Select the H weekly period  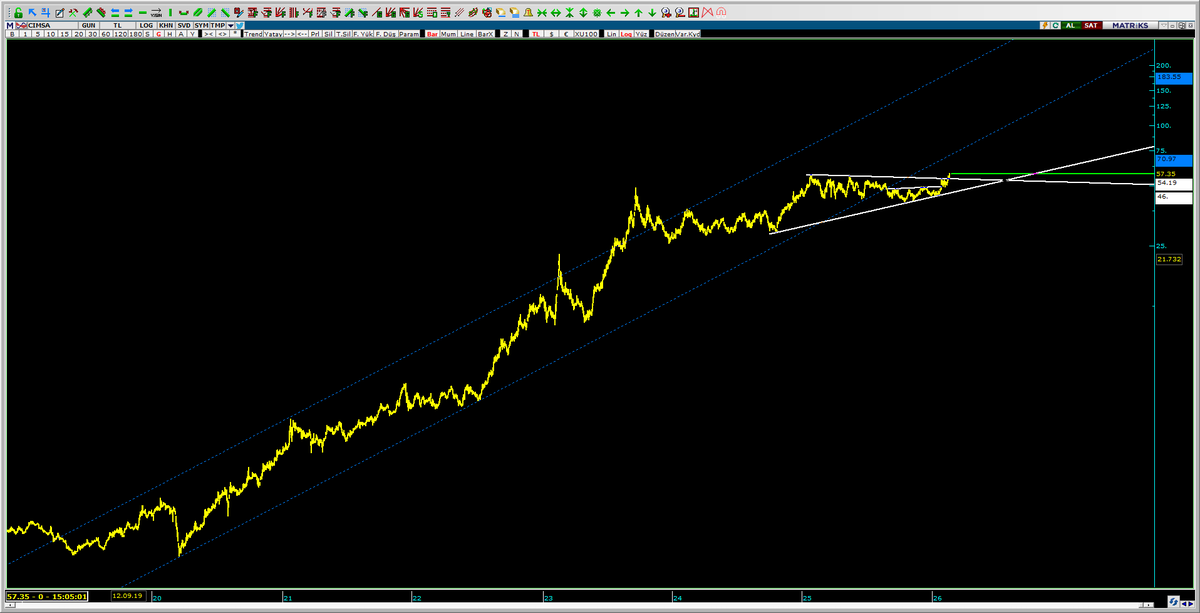tap(169, 33)
